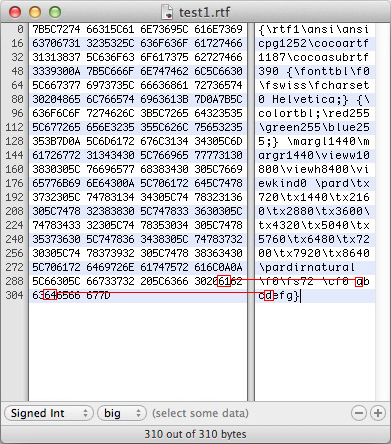Click the test1.rtf document proxy icon
391x444 pixels.
coord(167,12)
